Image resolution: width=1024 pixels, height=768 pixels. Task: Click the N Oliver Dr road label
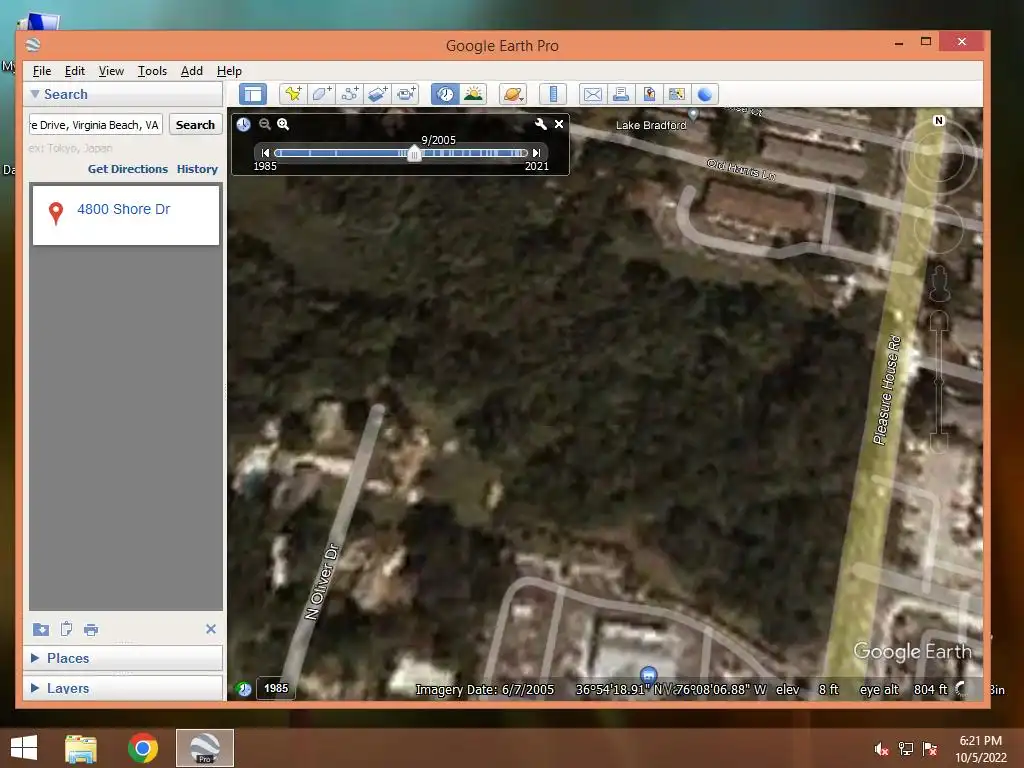323,582
